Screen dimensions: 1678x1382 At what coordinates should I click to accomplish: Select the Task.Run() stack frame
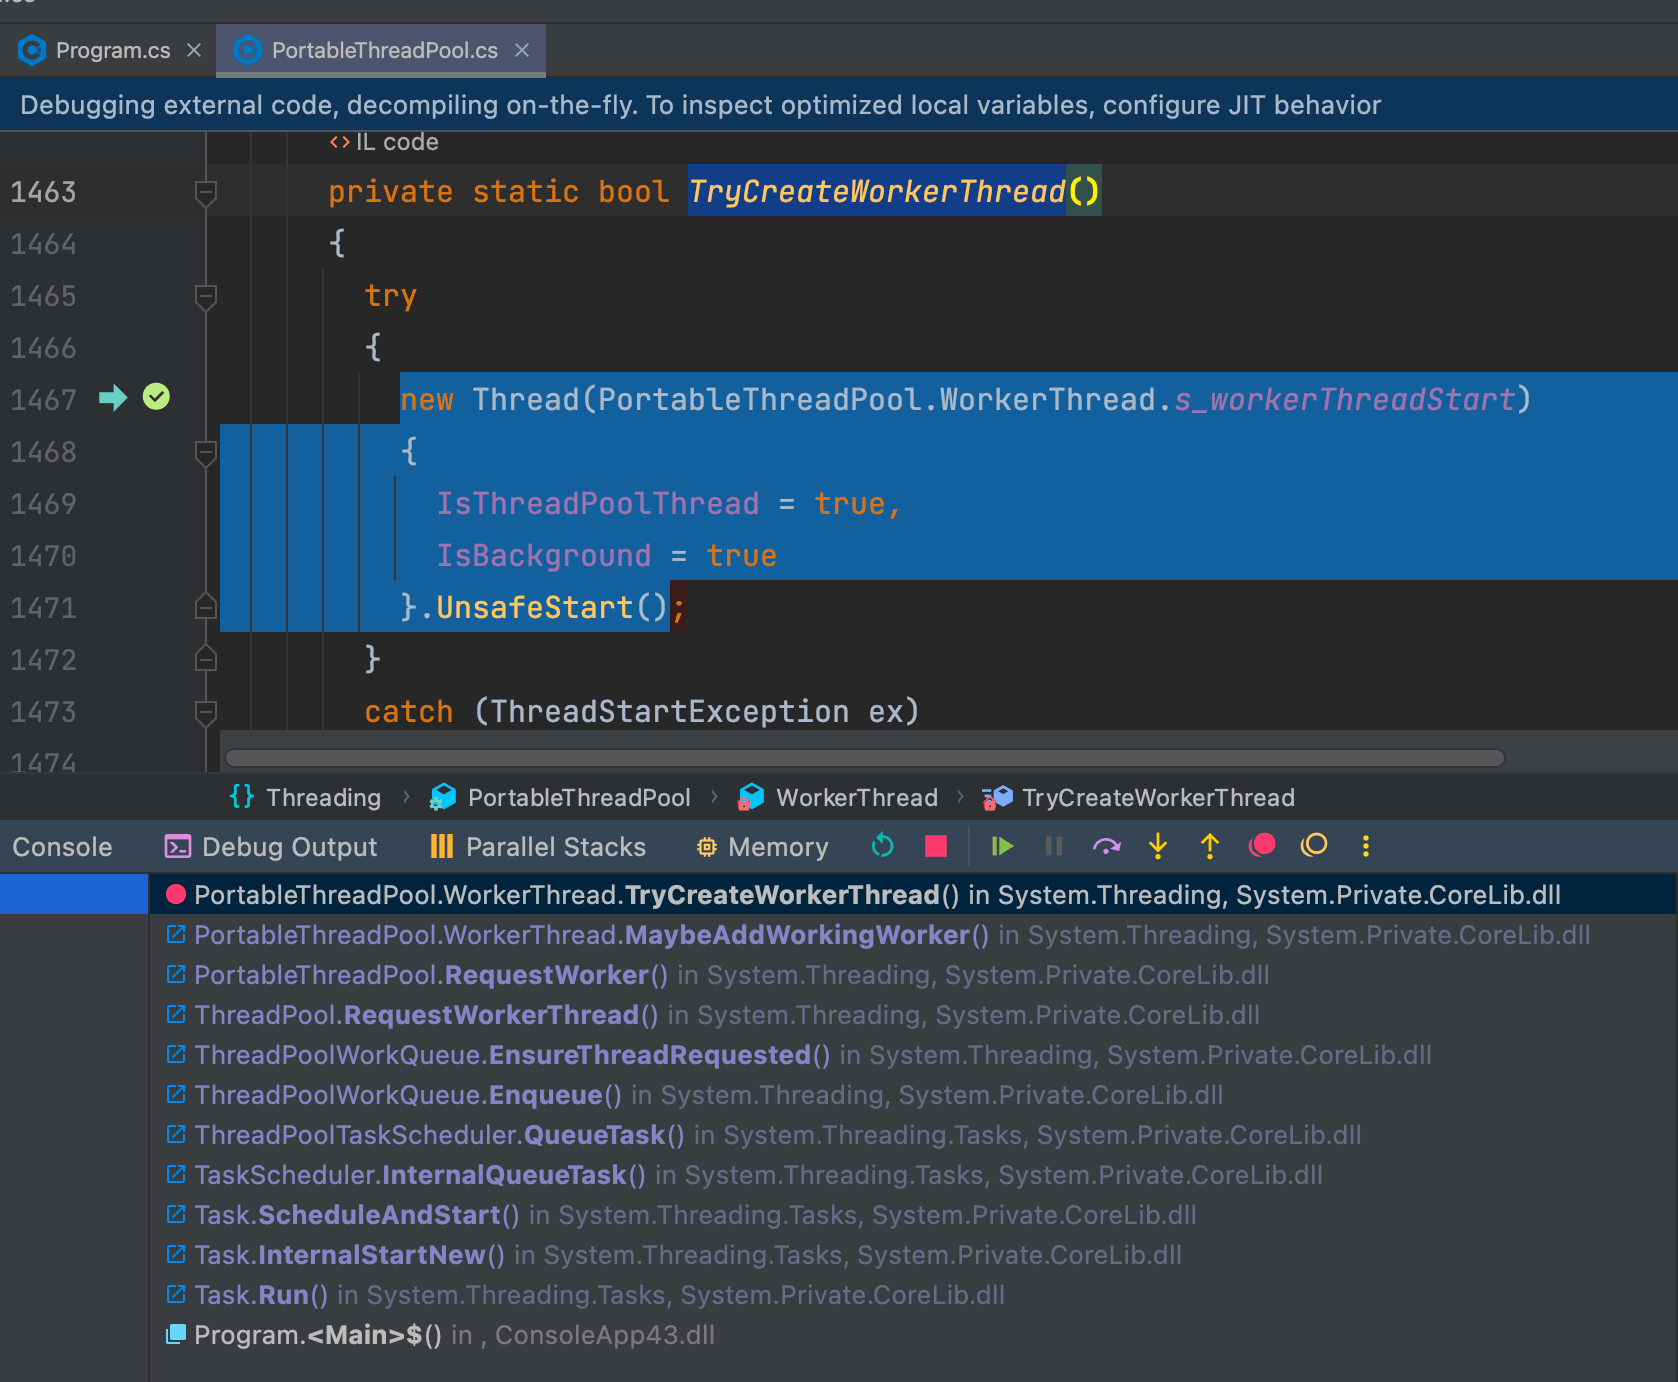point(912,1295)
